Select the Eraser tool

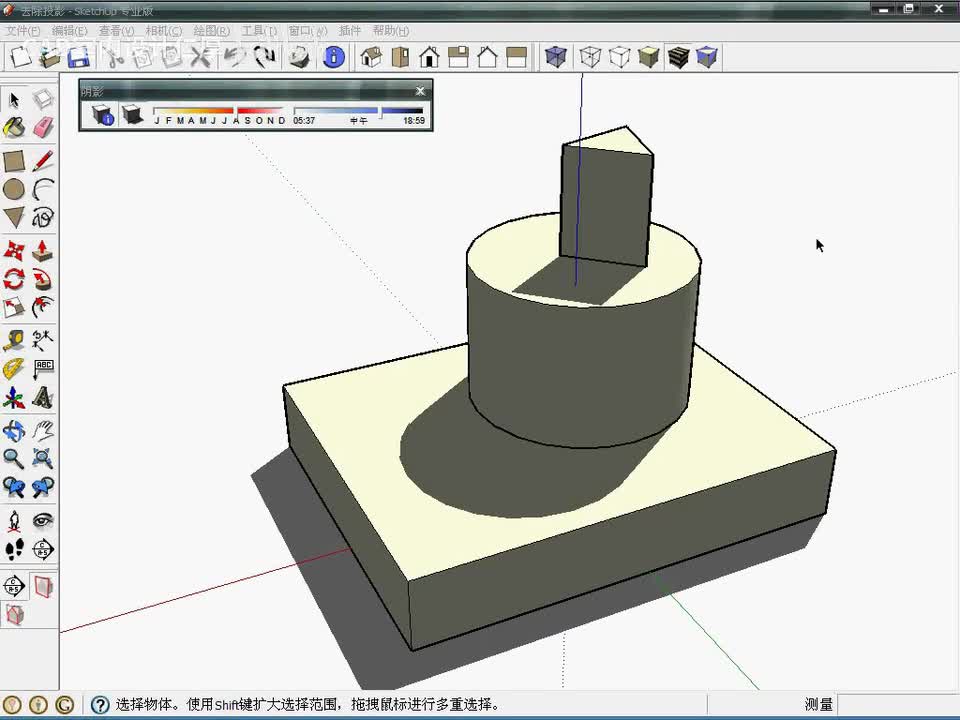tap(43, 128)
